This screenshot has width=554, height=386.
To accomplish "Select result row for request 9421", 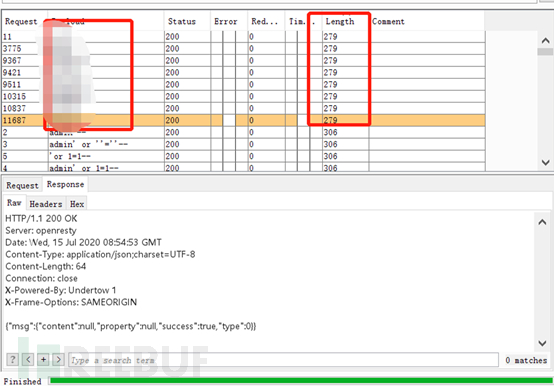I will pyautogui.click(x=243, y=72).
